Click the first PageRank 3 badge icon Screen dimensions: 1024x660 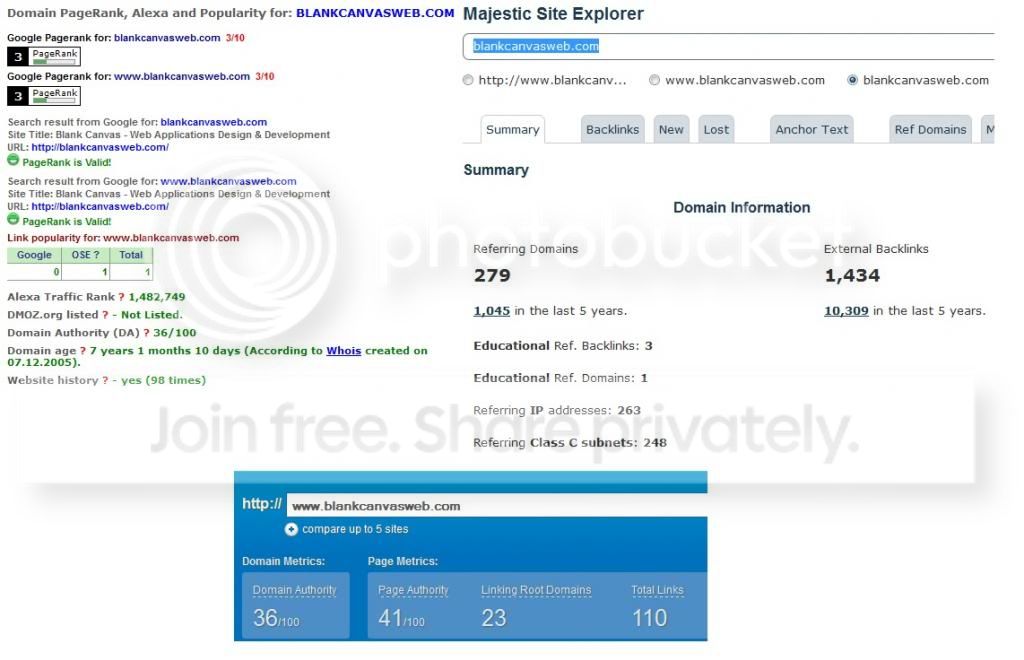[44, 57]
